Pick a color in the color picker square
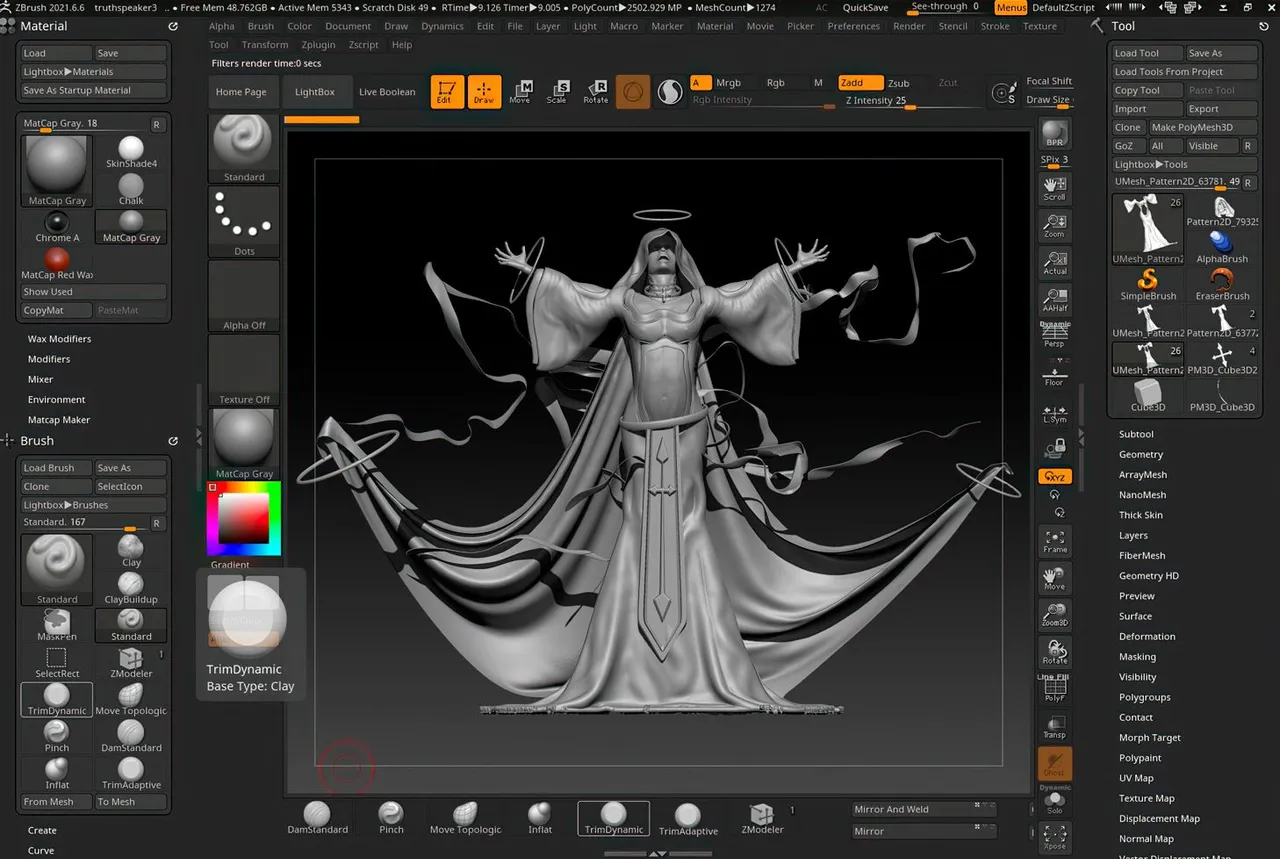This screenshot has width=1280, height=859. tap(244, 519)
